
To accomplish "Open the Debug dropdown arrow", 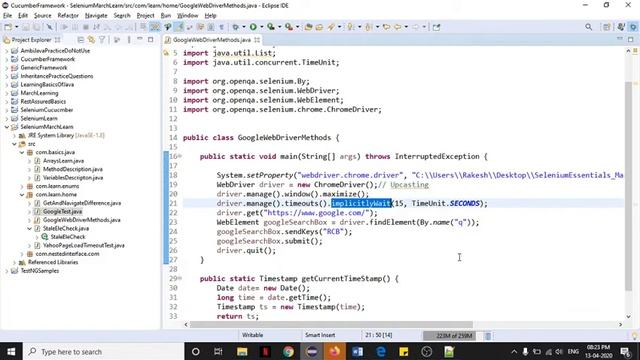I will coord(244,27).
